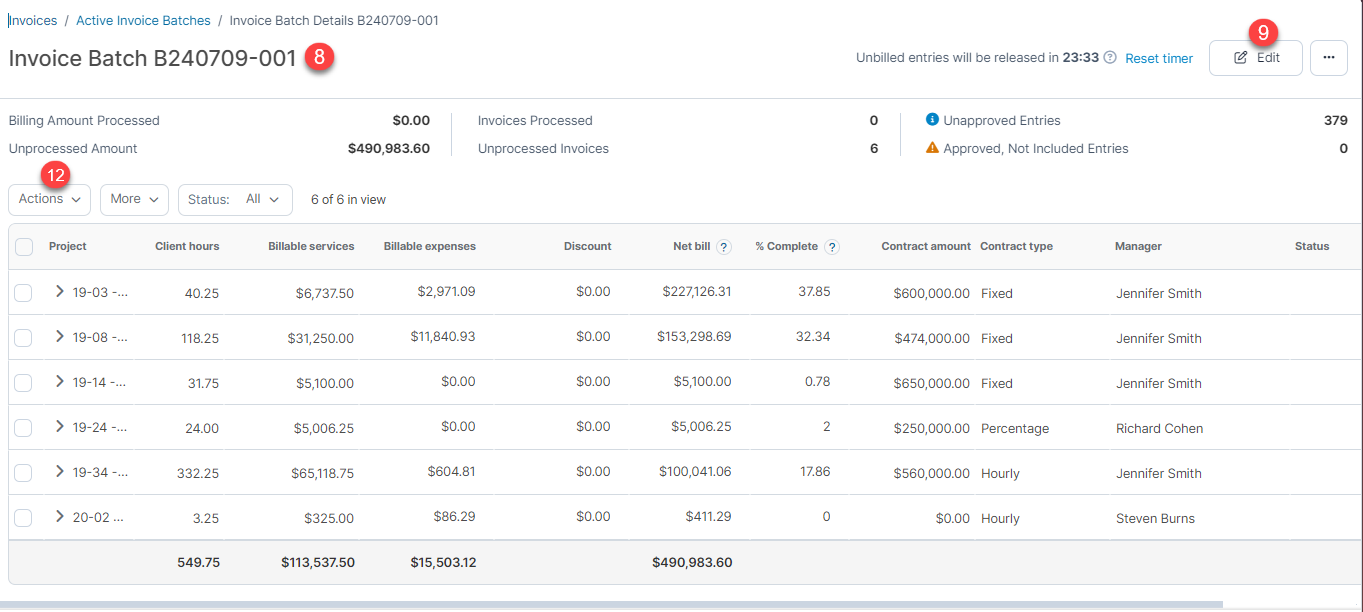The height and width of the screenshot is (612, 1363).
Task: Expand project row 19-34
Action: pos(58,472)
